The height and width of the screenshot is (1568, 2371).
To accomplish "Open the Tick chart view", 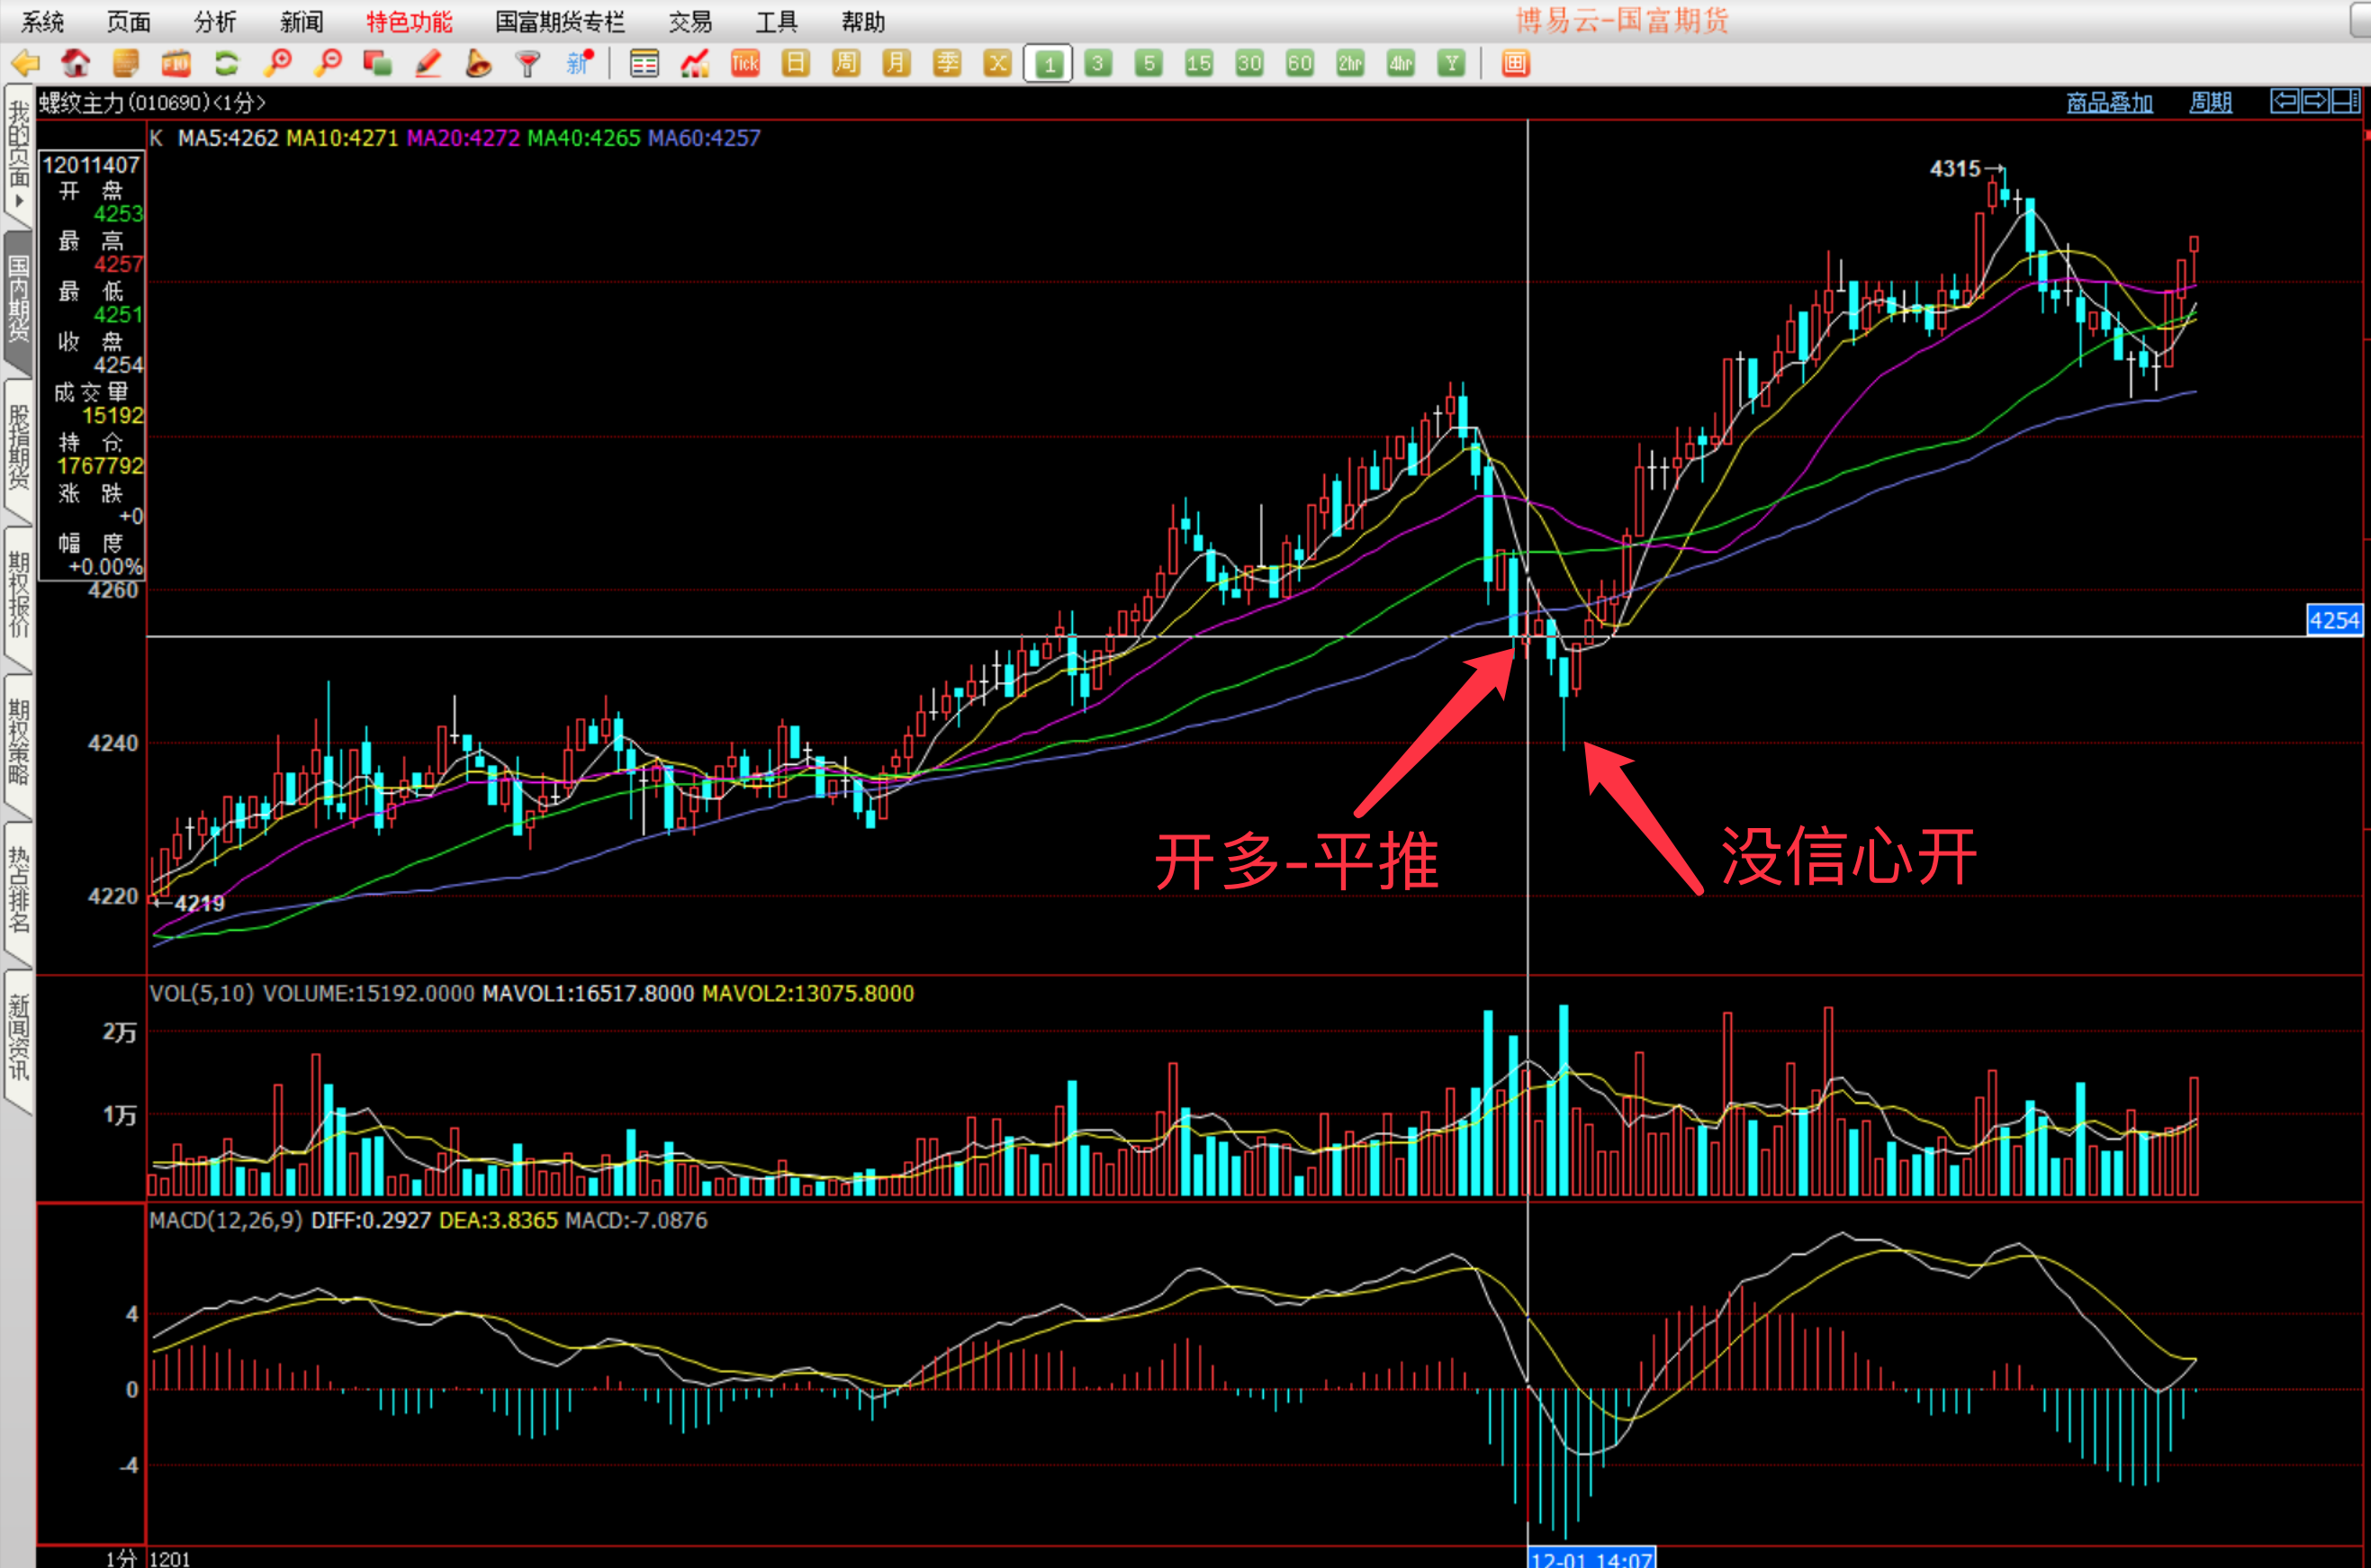I will click(x=745, y=64).
